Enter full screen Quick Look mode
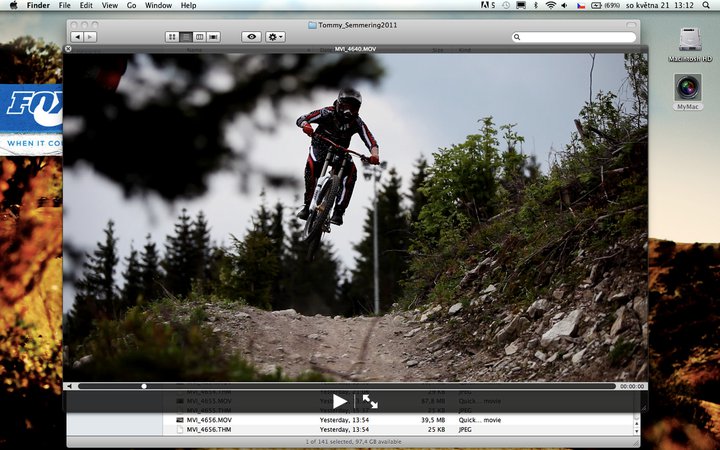 click(x=370, y=401)
